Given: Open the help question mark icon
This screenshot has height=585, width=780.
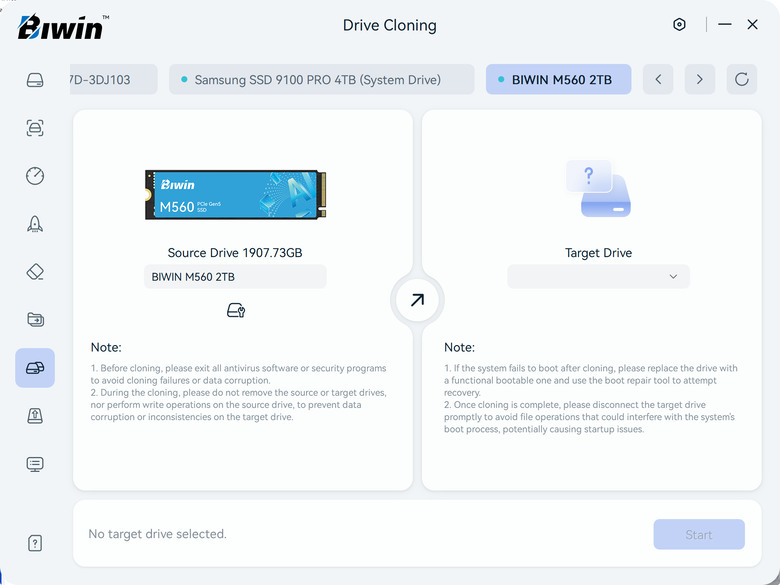Looking at the screenshot, I should tap(35, 543).
